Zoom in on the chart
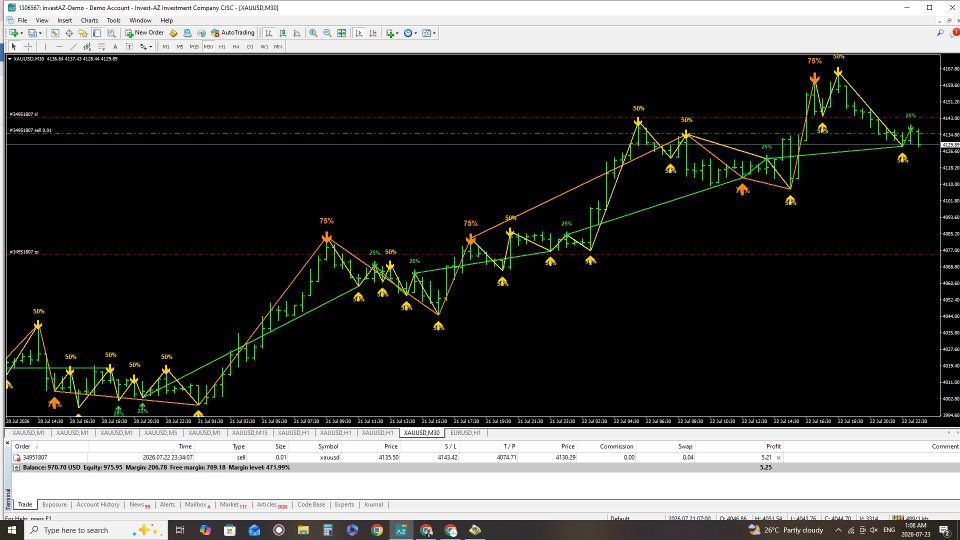This screenshot has width=960, height=540. click(x=313, y=33)
